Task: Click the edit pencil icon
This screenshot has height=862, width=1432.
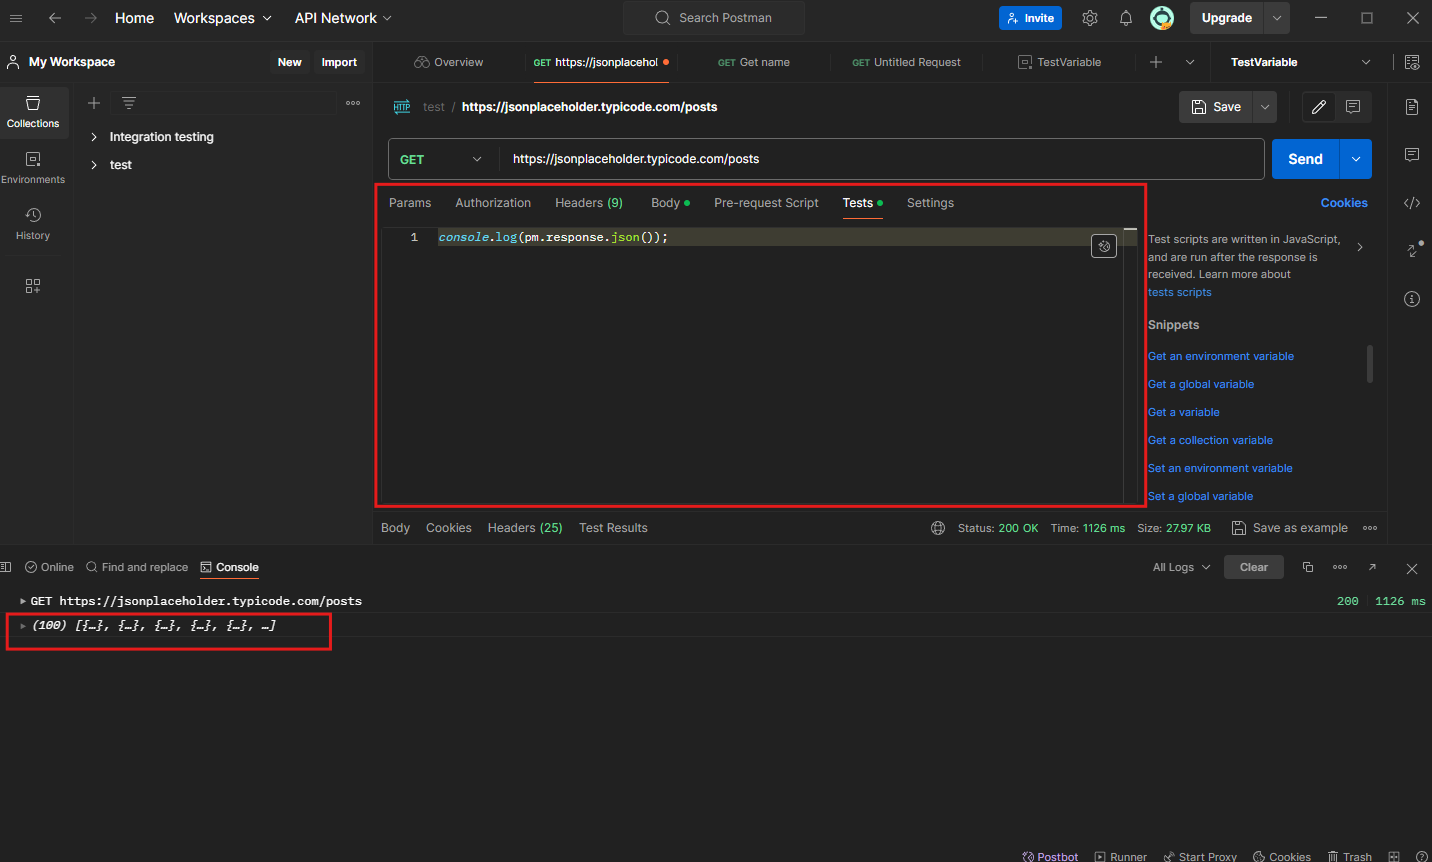Action: (1319, 107)
